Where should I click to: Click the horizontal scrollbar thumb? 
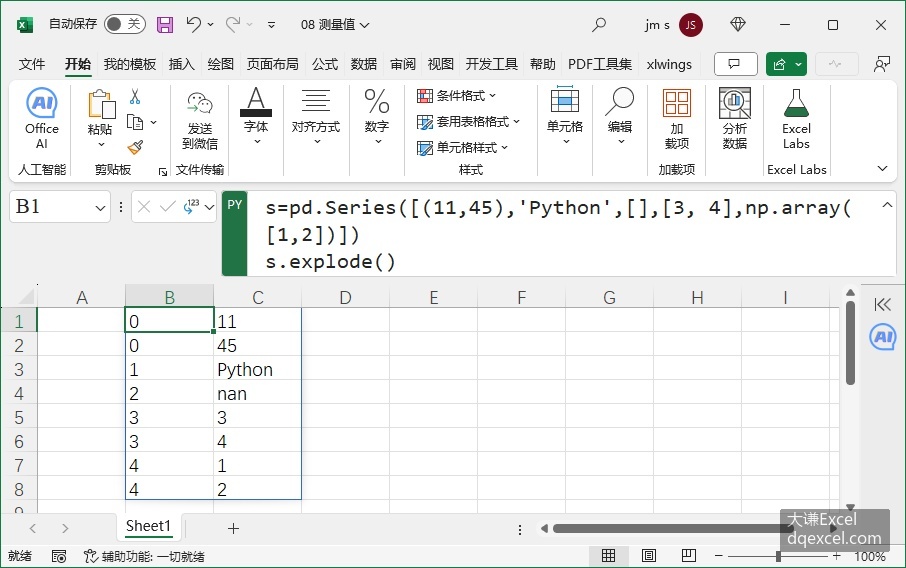(674, 528)
